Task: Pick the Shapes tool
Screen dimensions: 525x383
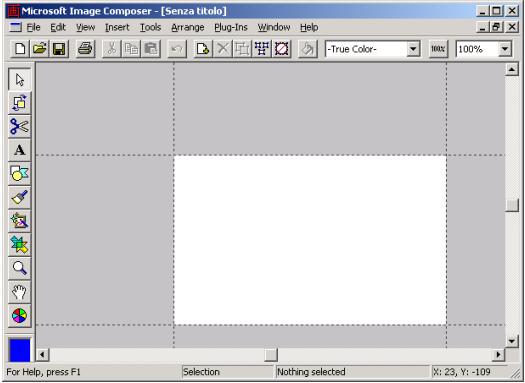Action: click(19, 174)
